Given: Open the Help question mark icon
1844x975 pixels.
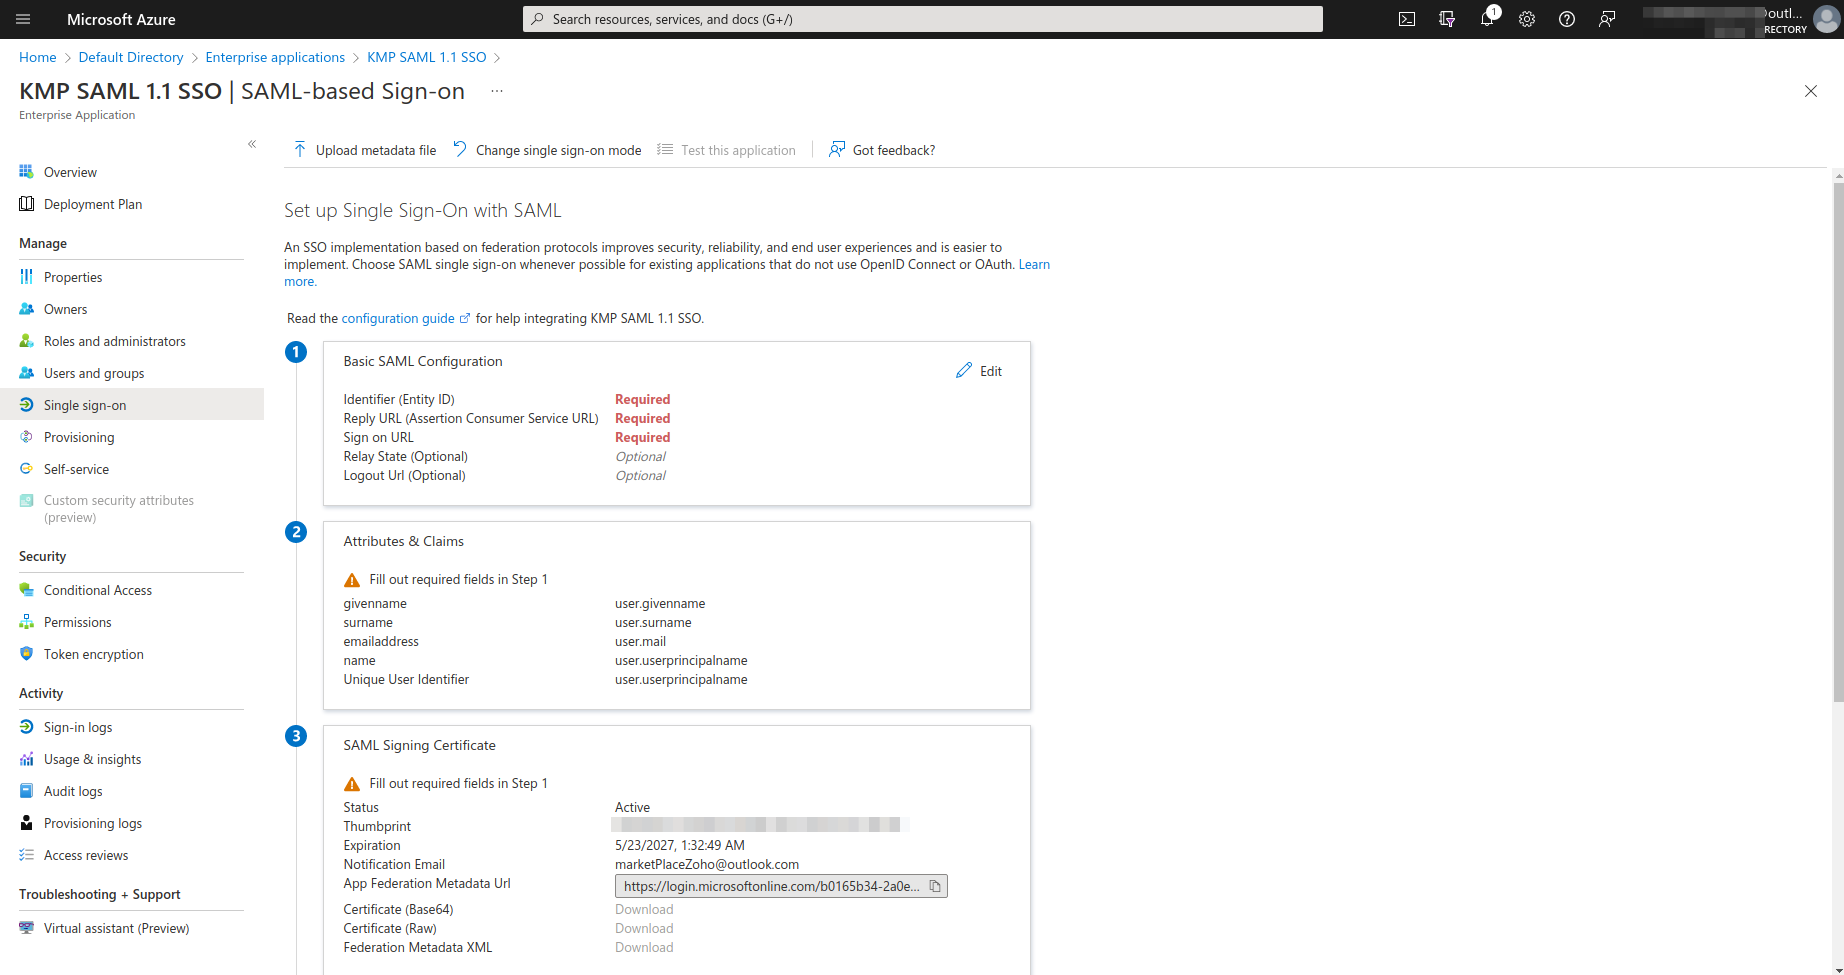Looking at the screenshot, I should [x=1567, y=19].
